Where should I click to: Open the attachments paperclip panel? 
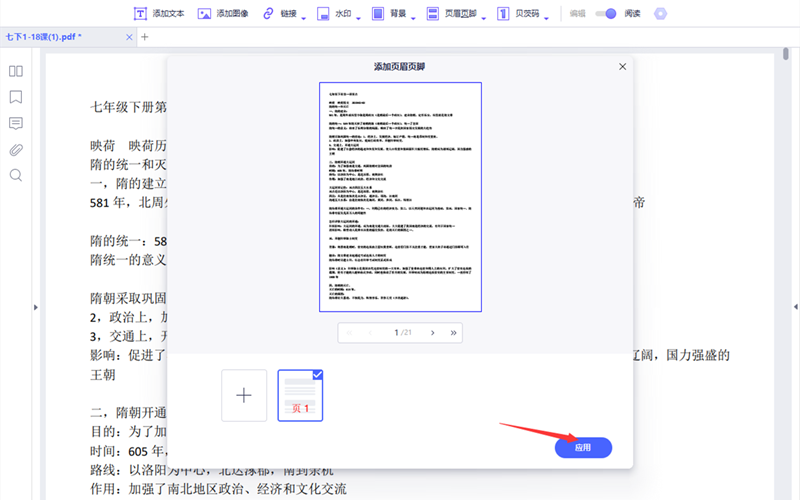(x=16, y=150)
